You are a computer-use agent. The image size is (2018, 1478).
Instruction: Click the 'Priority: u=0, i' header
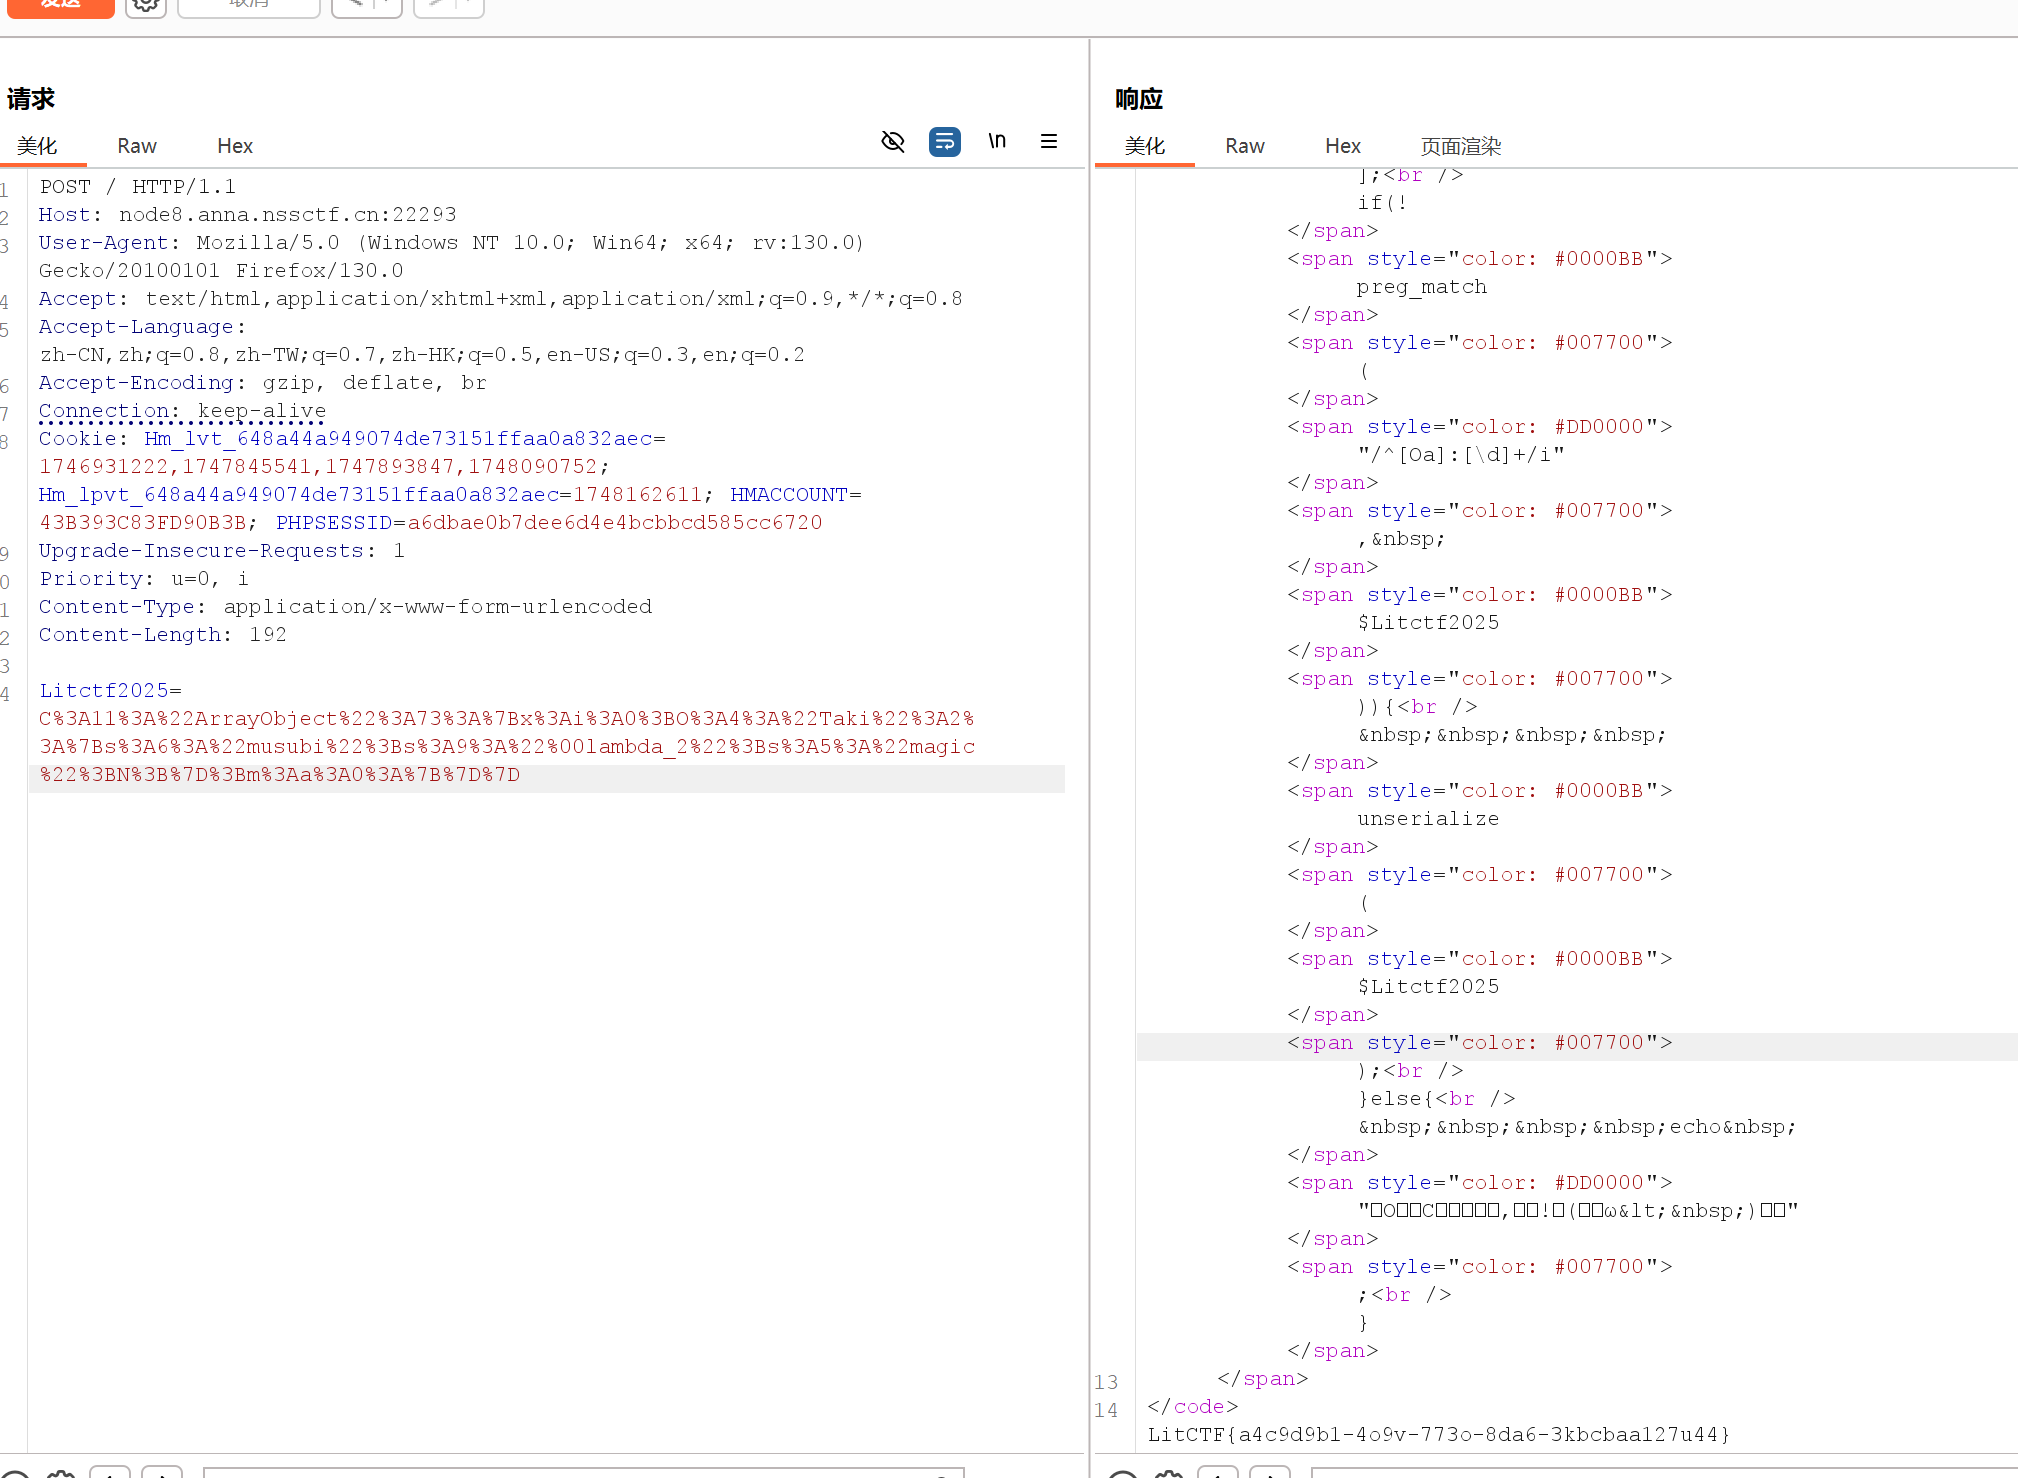click(x=144, y=579)
